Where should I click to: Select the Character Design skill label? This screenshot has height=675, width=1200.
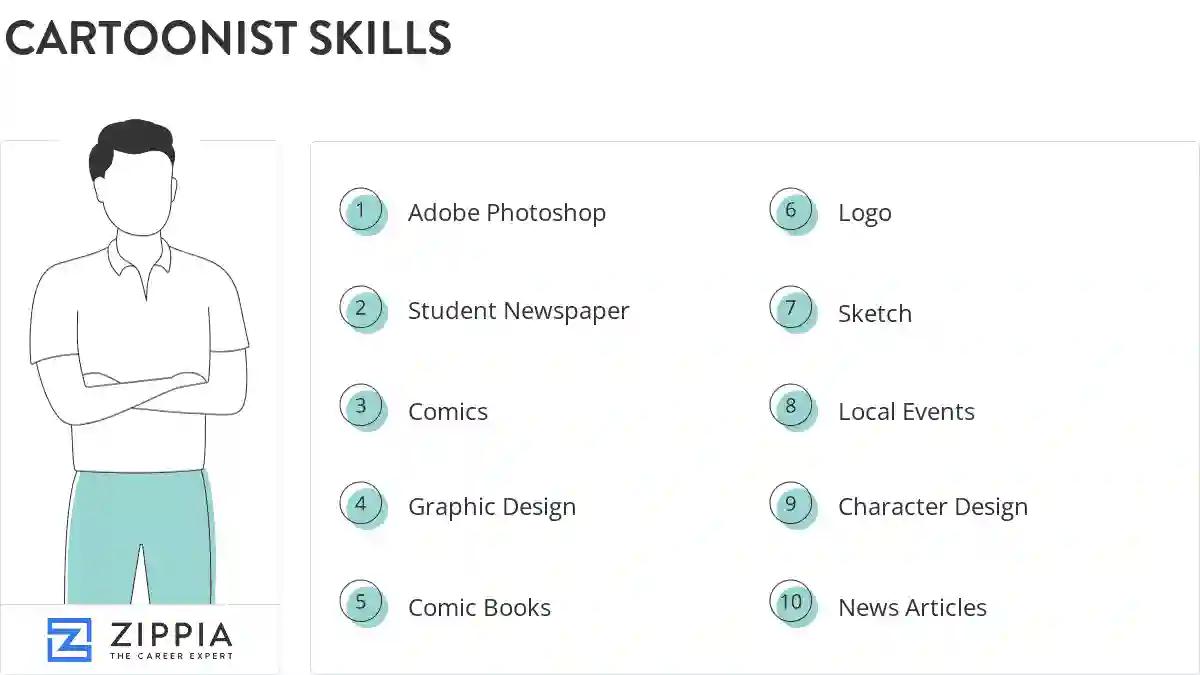932,507
